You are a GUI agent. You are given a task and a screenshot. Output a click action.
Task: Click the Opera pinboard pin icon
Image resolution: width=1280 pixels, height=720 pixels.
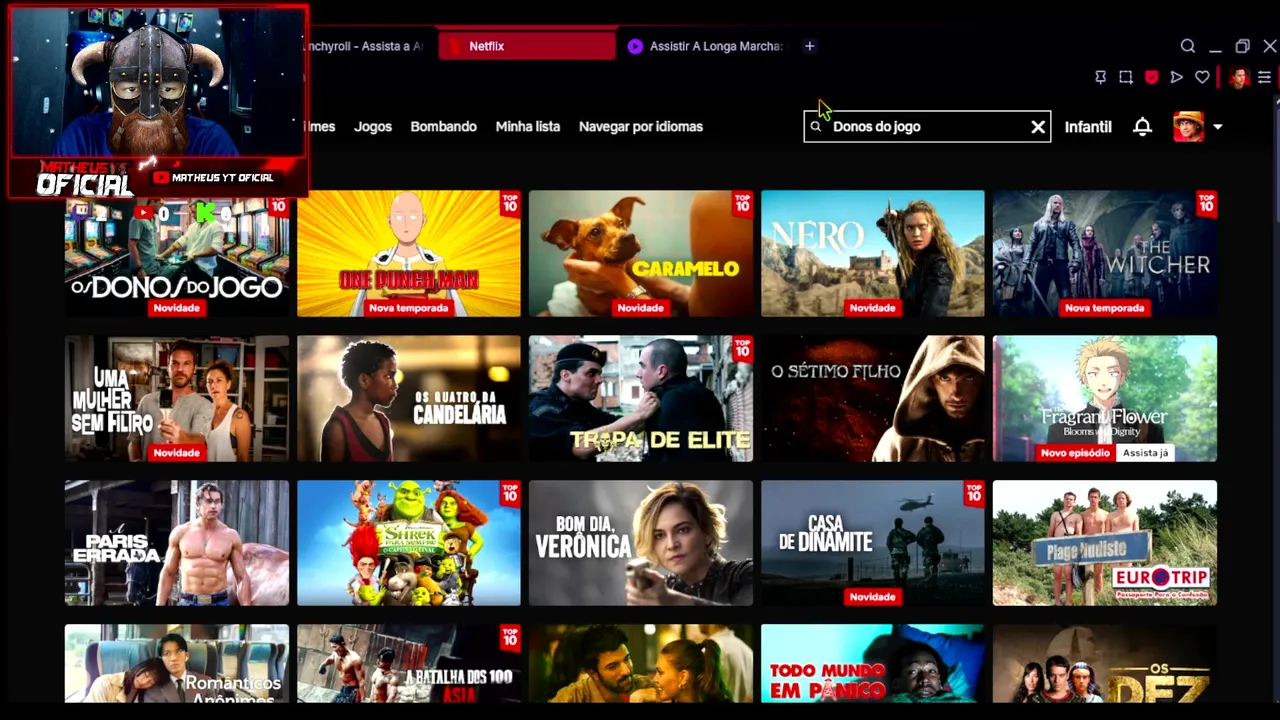[1101, 77]
